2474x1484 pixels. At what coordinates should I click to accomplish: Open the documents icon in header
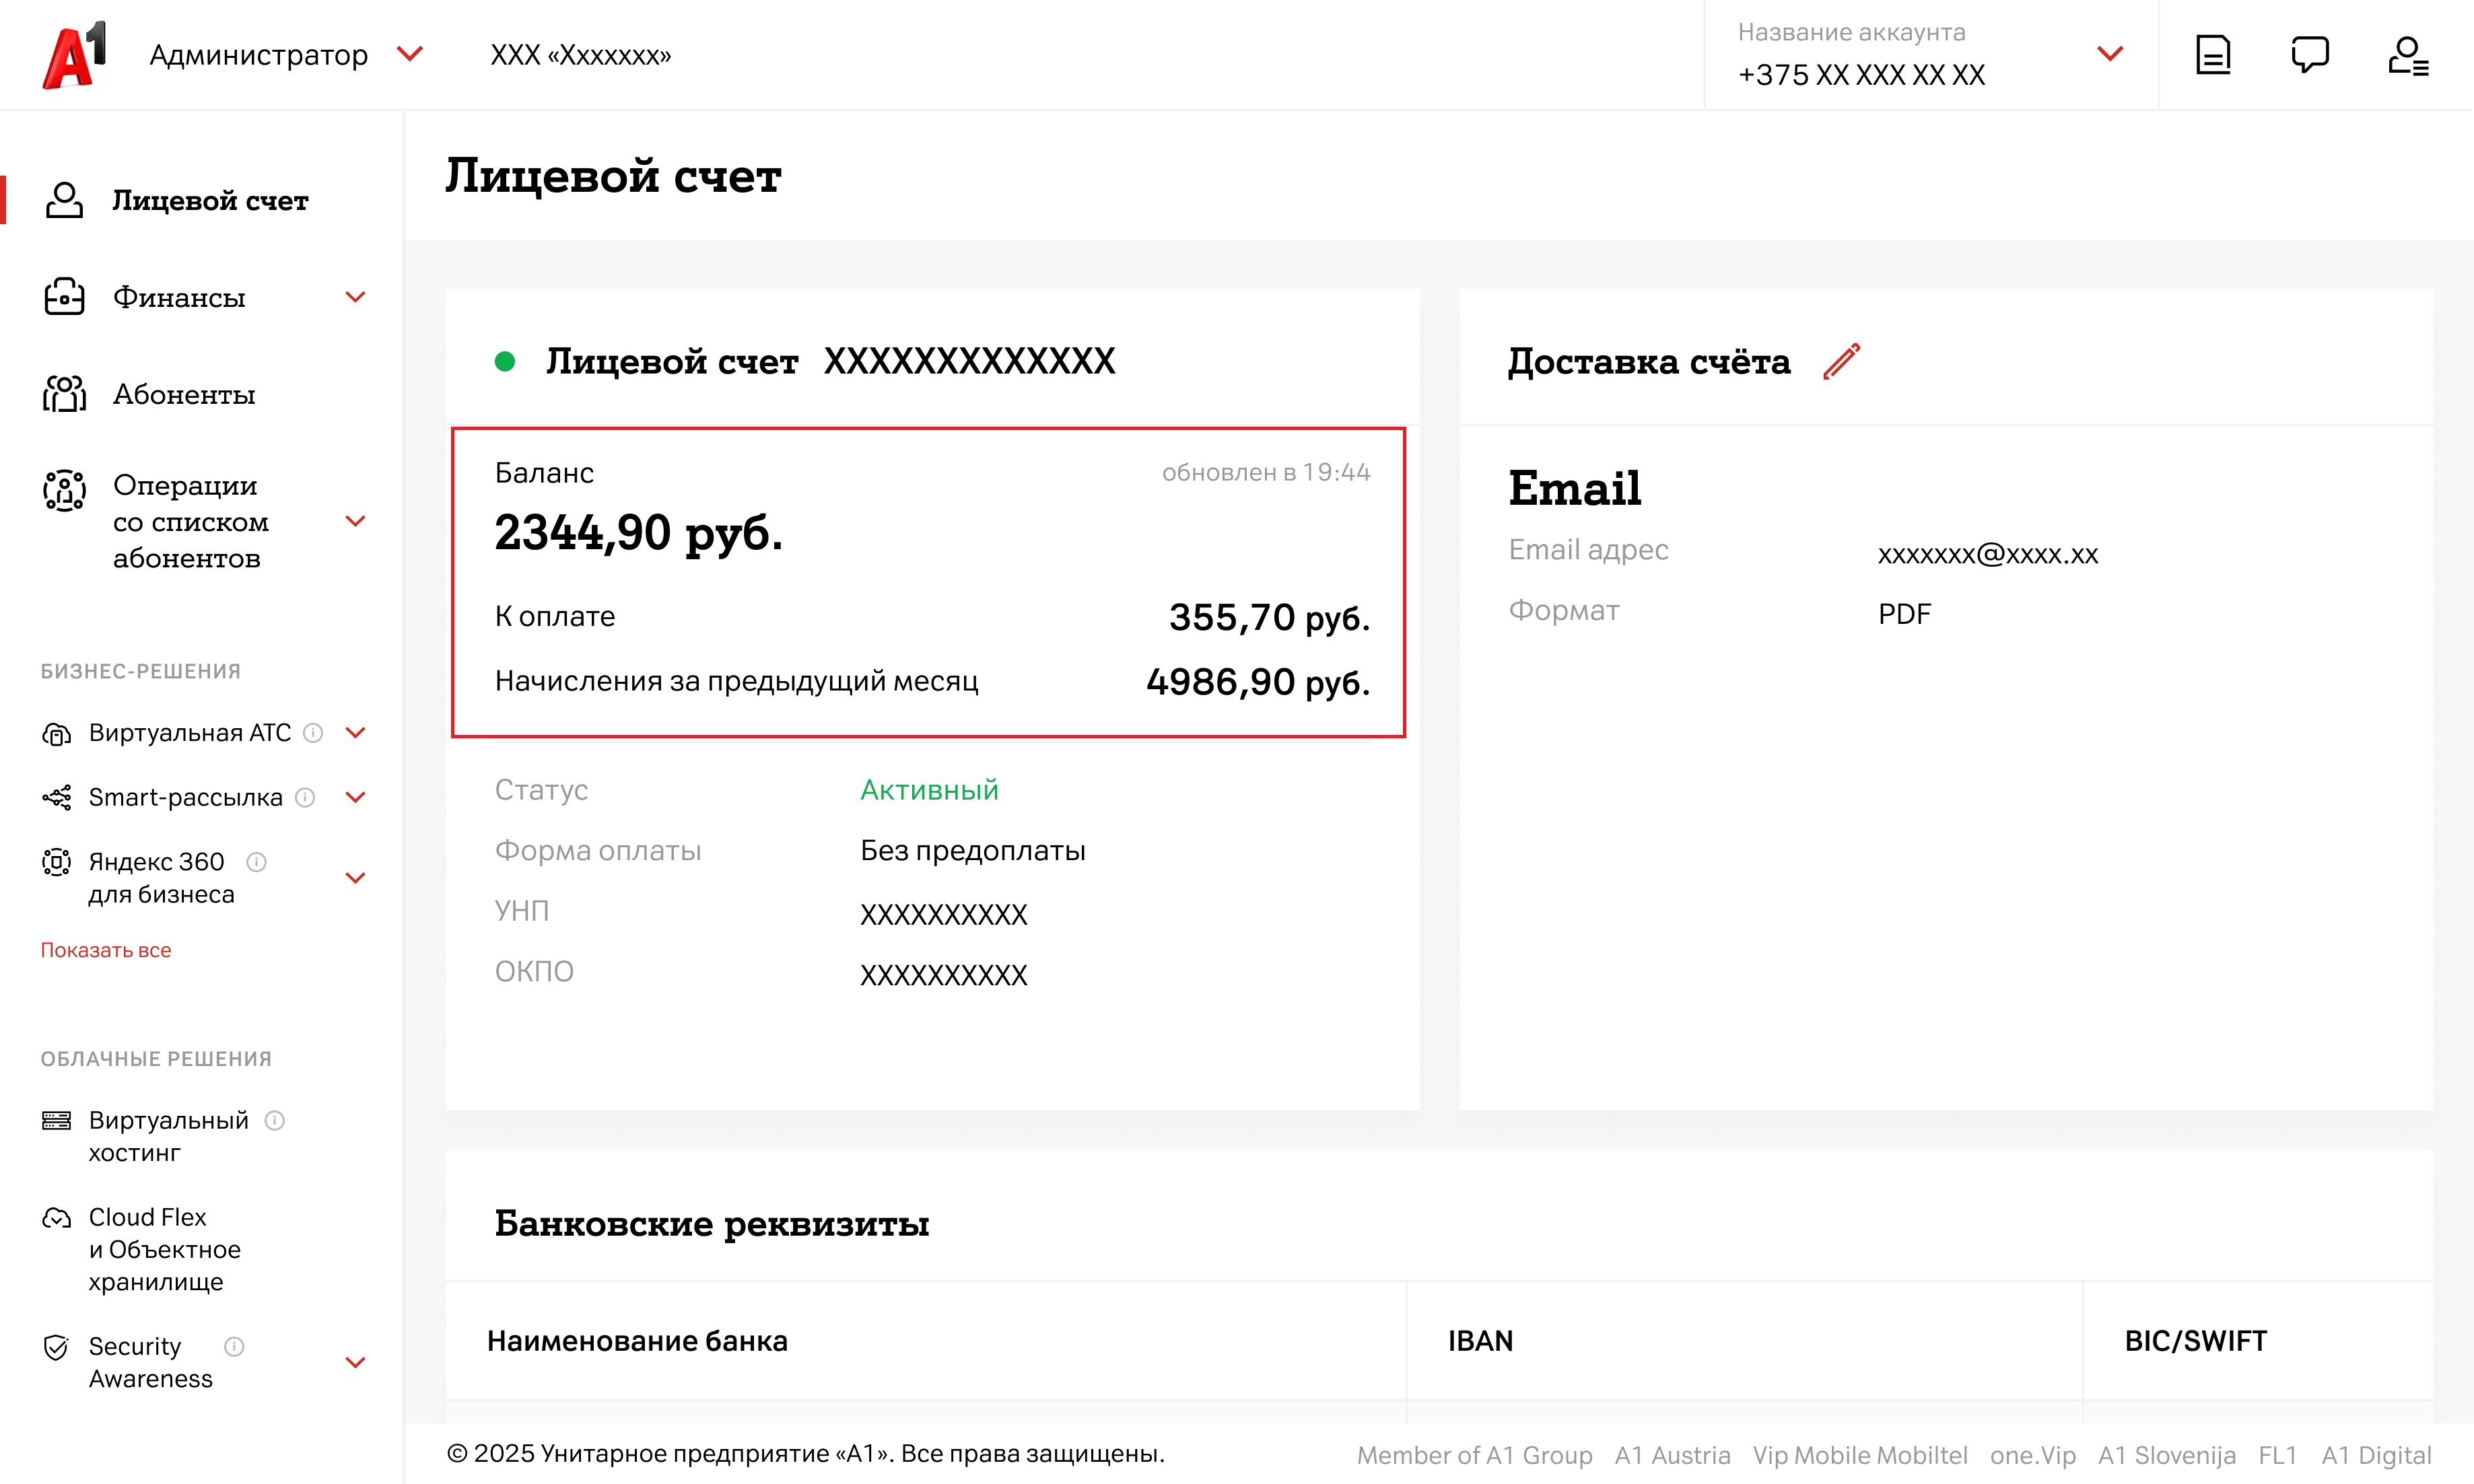coord(2212,55)
